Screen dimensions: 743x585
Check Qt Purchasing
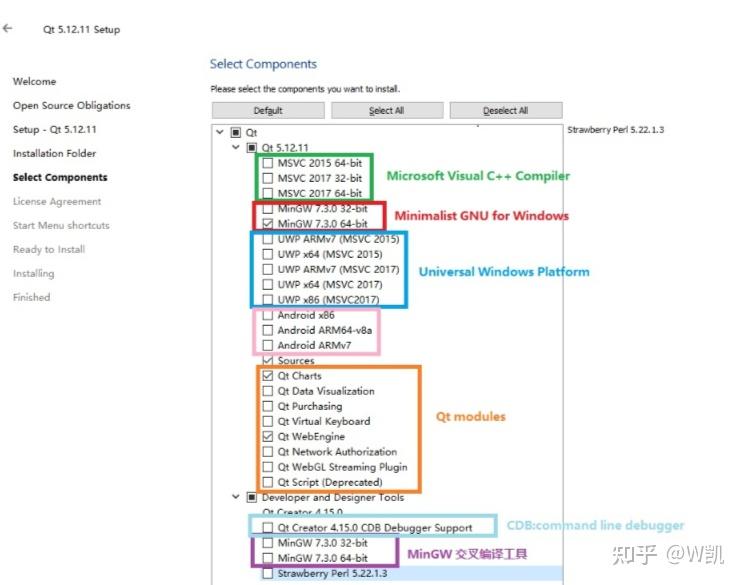pyautogui.click(x=268, y=406)
